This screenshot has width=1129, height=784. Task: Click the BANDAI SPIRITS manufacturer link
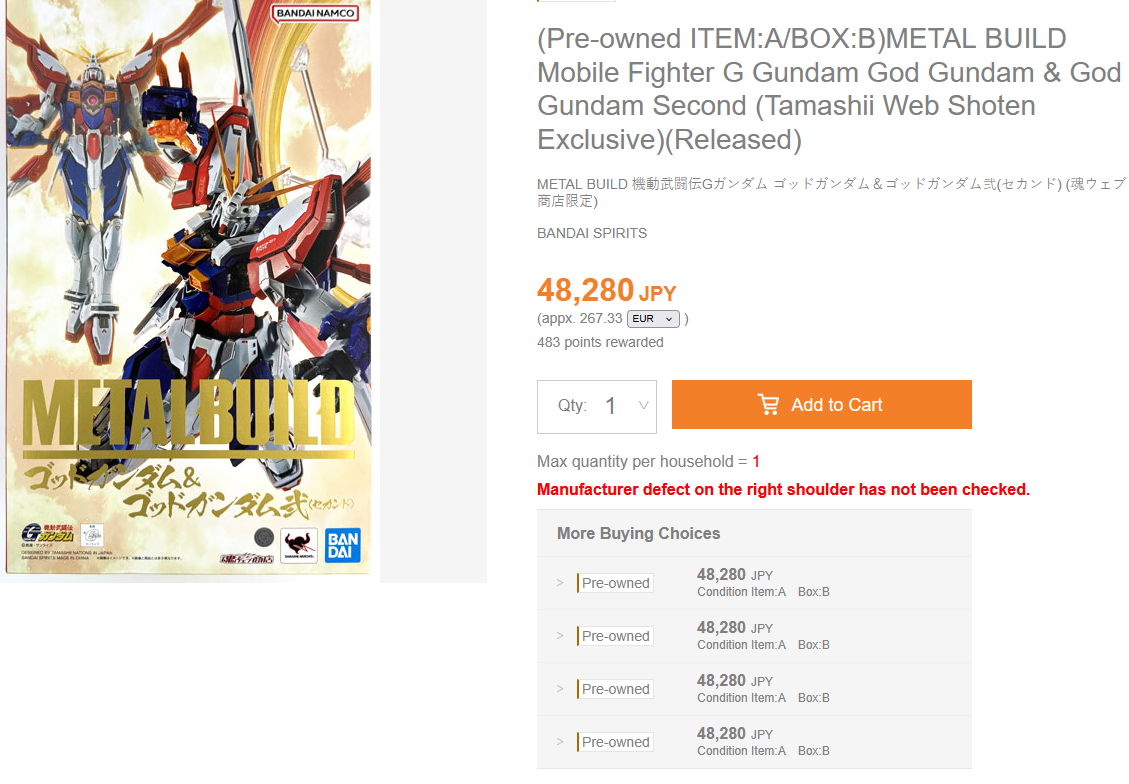click(592, 233)
